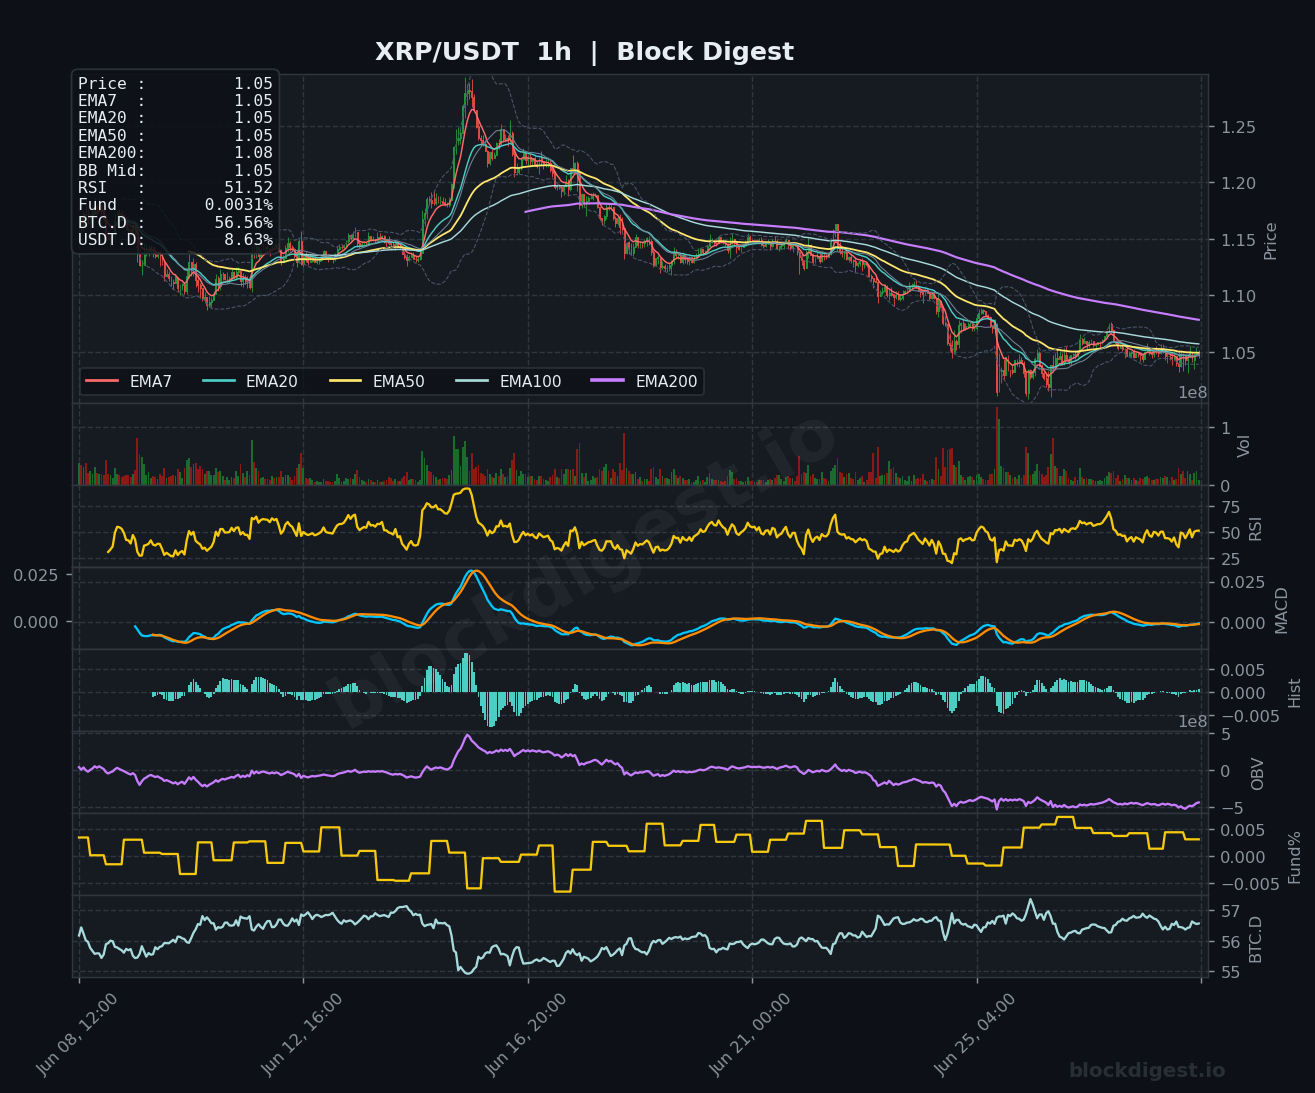Select the EMA200 legend entry
Screen dimensions: 1315x1093
click(x=645, y=382)
